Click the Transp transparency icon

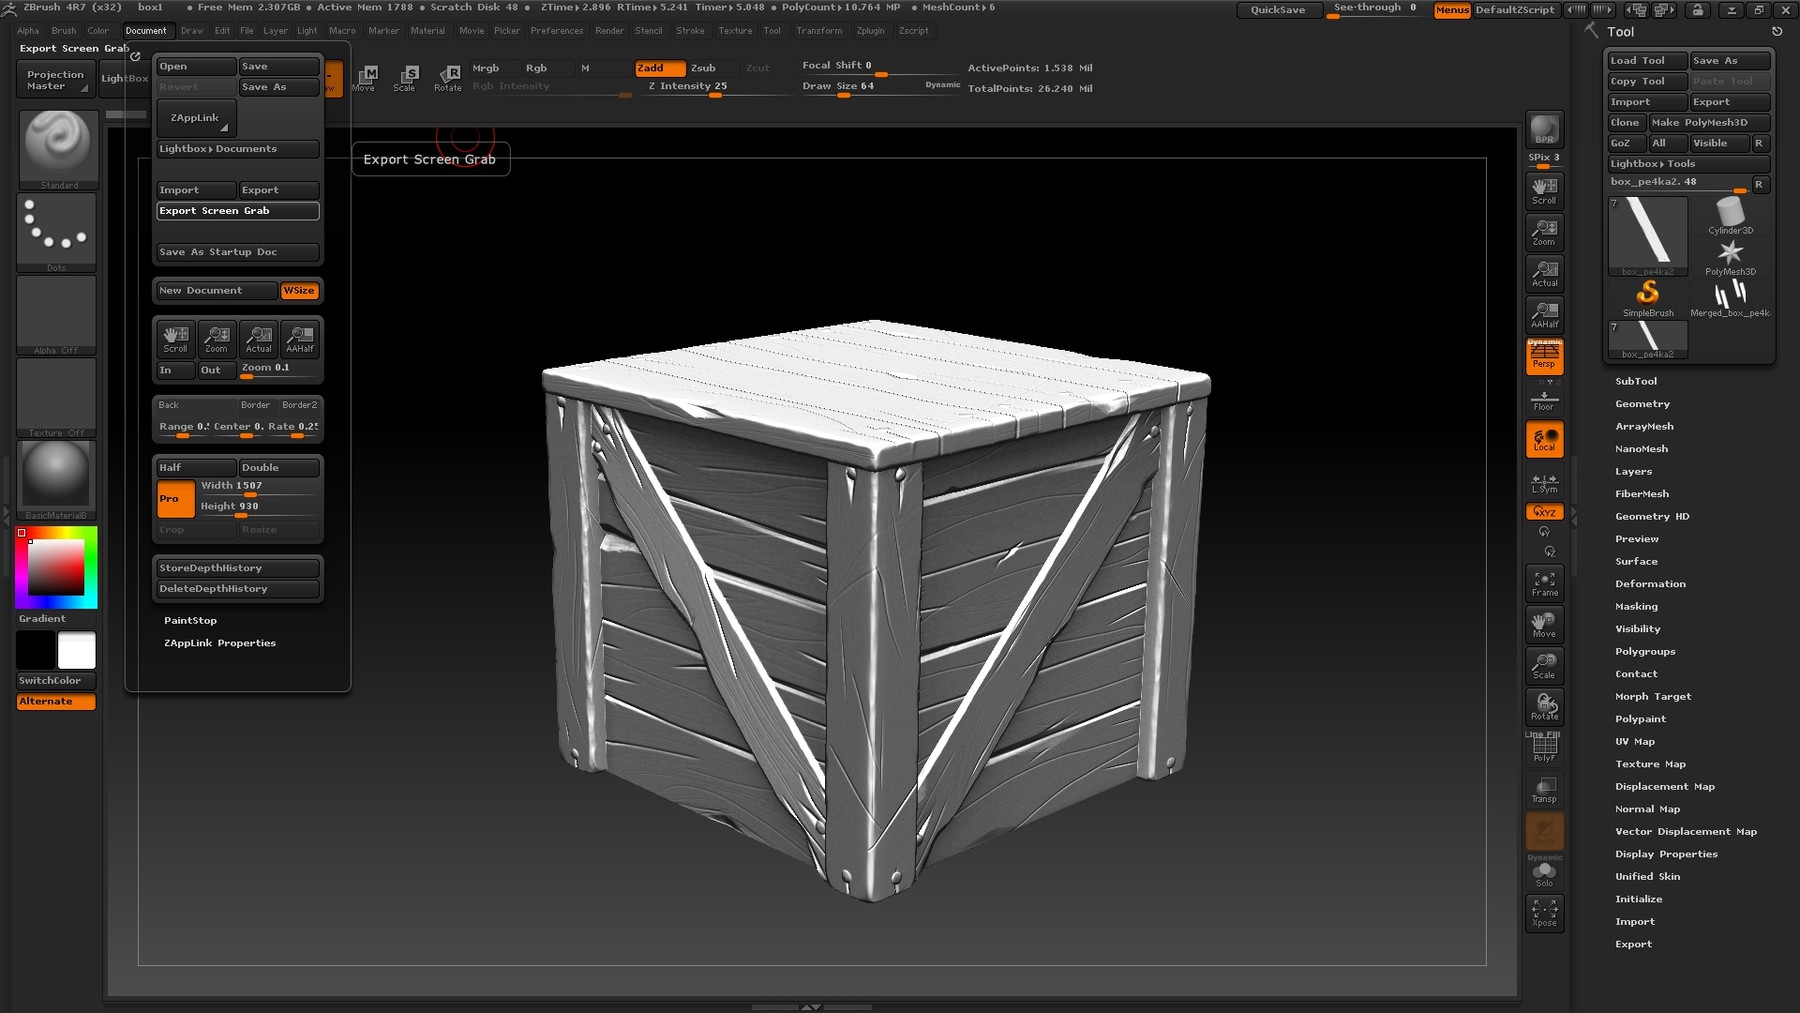(1544, 788)
